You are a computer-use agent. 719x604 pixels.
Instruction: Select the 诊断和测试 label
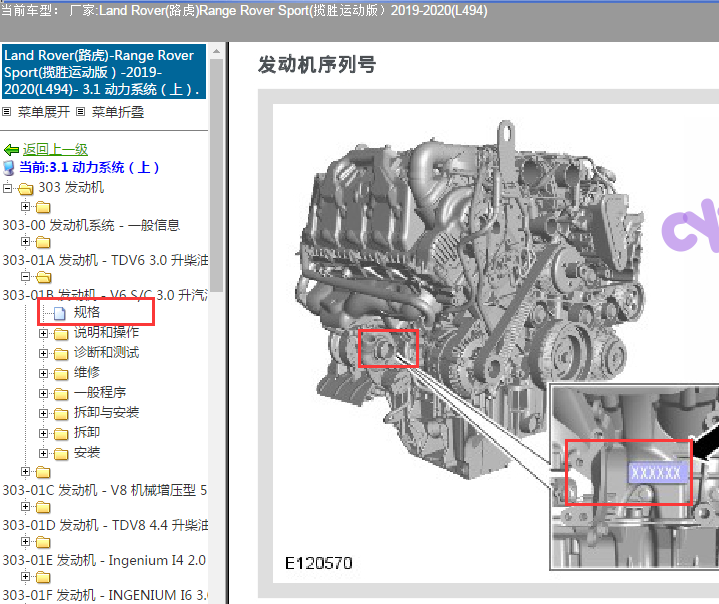[106, 353]
